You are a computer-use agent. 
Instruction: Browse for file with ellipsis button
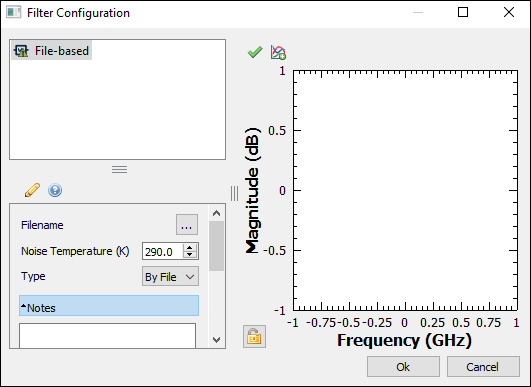coord(187,224)
